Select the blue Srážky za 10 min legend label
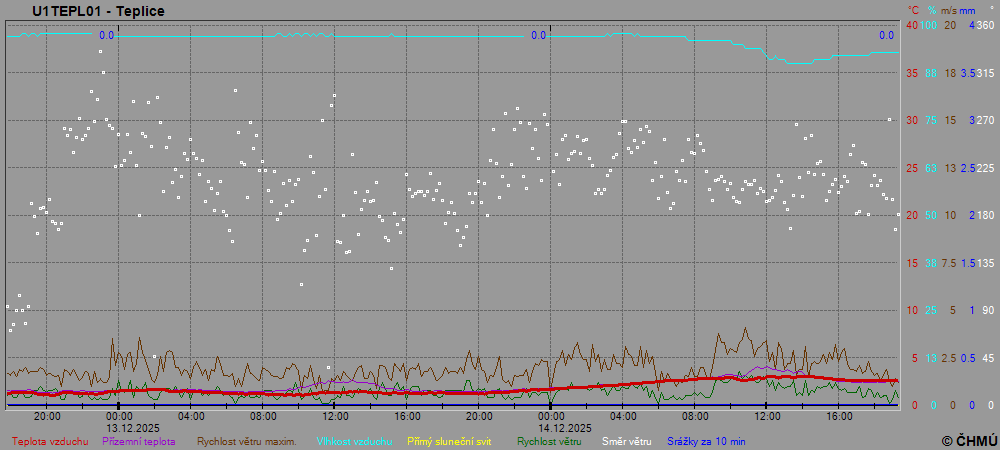Screen dimensions: 1000x450 (707, 441)
